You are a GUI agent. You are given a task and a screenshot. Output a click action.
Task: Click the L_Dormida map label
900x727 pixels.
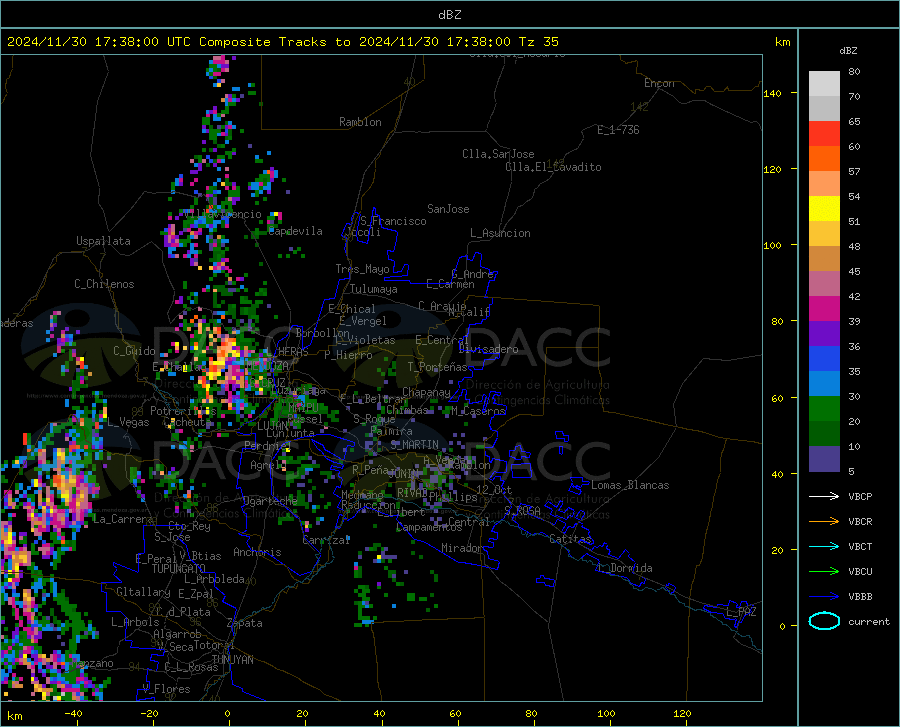tap(624, 568)
